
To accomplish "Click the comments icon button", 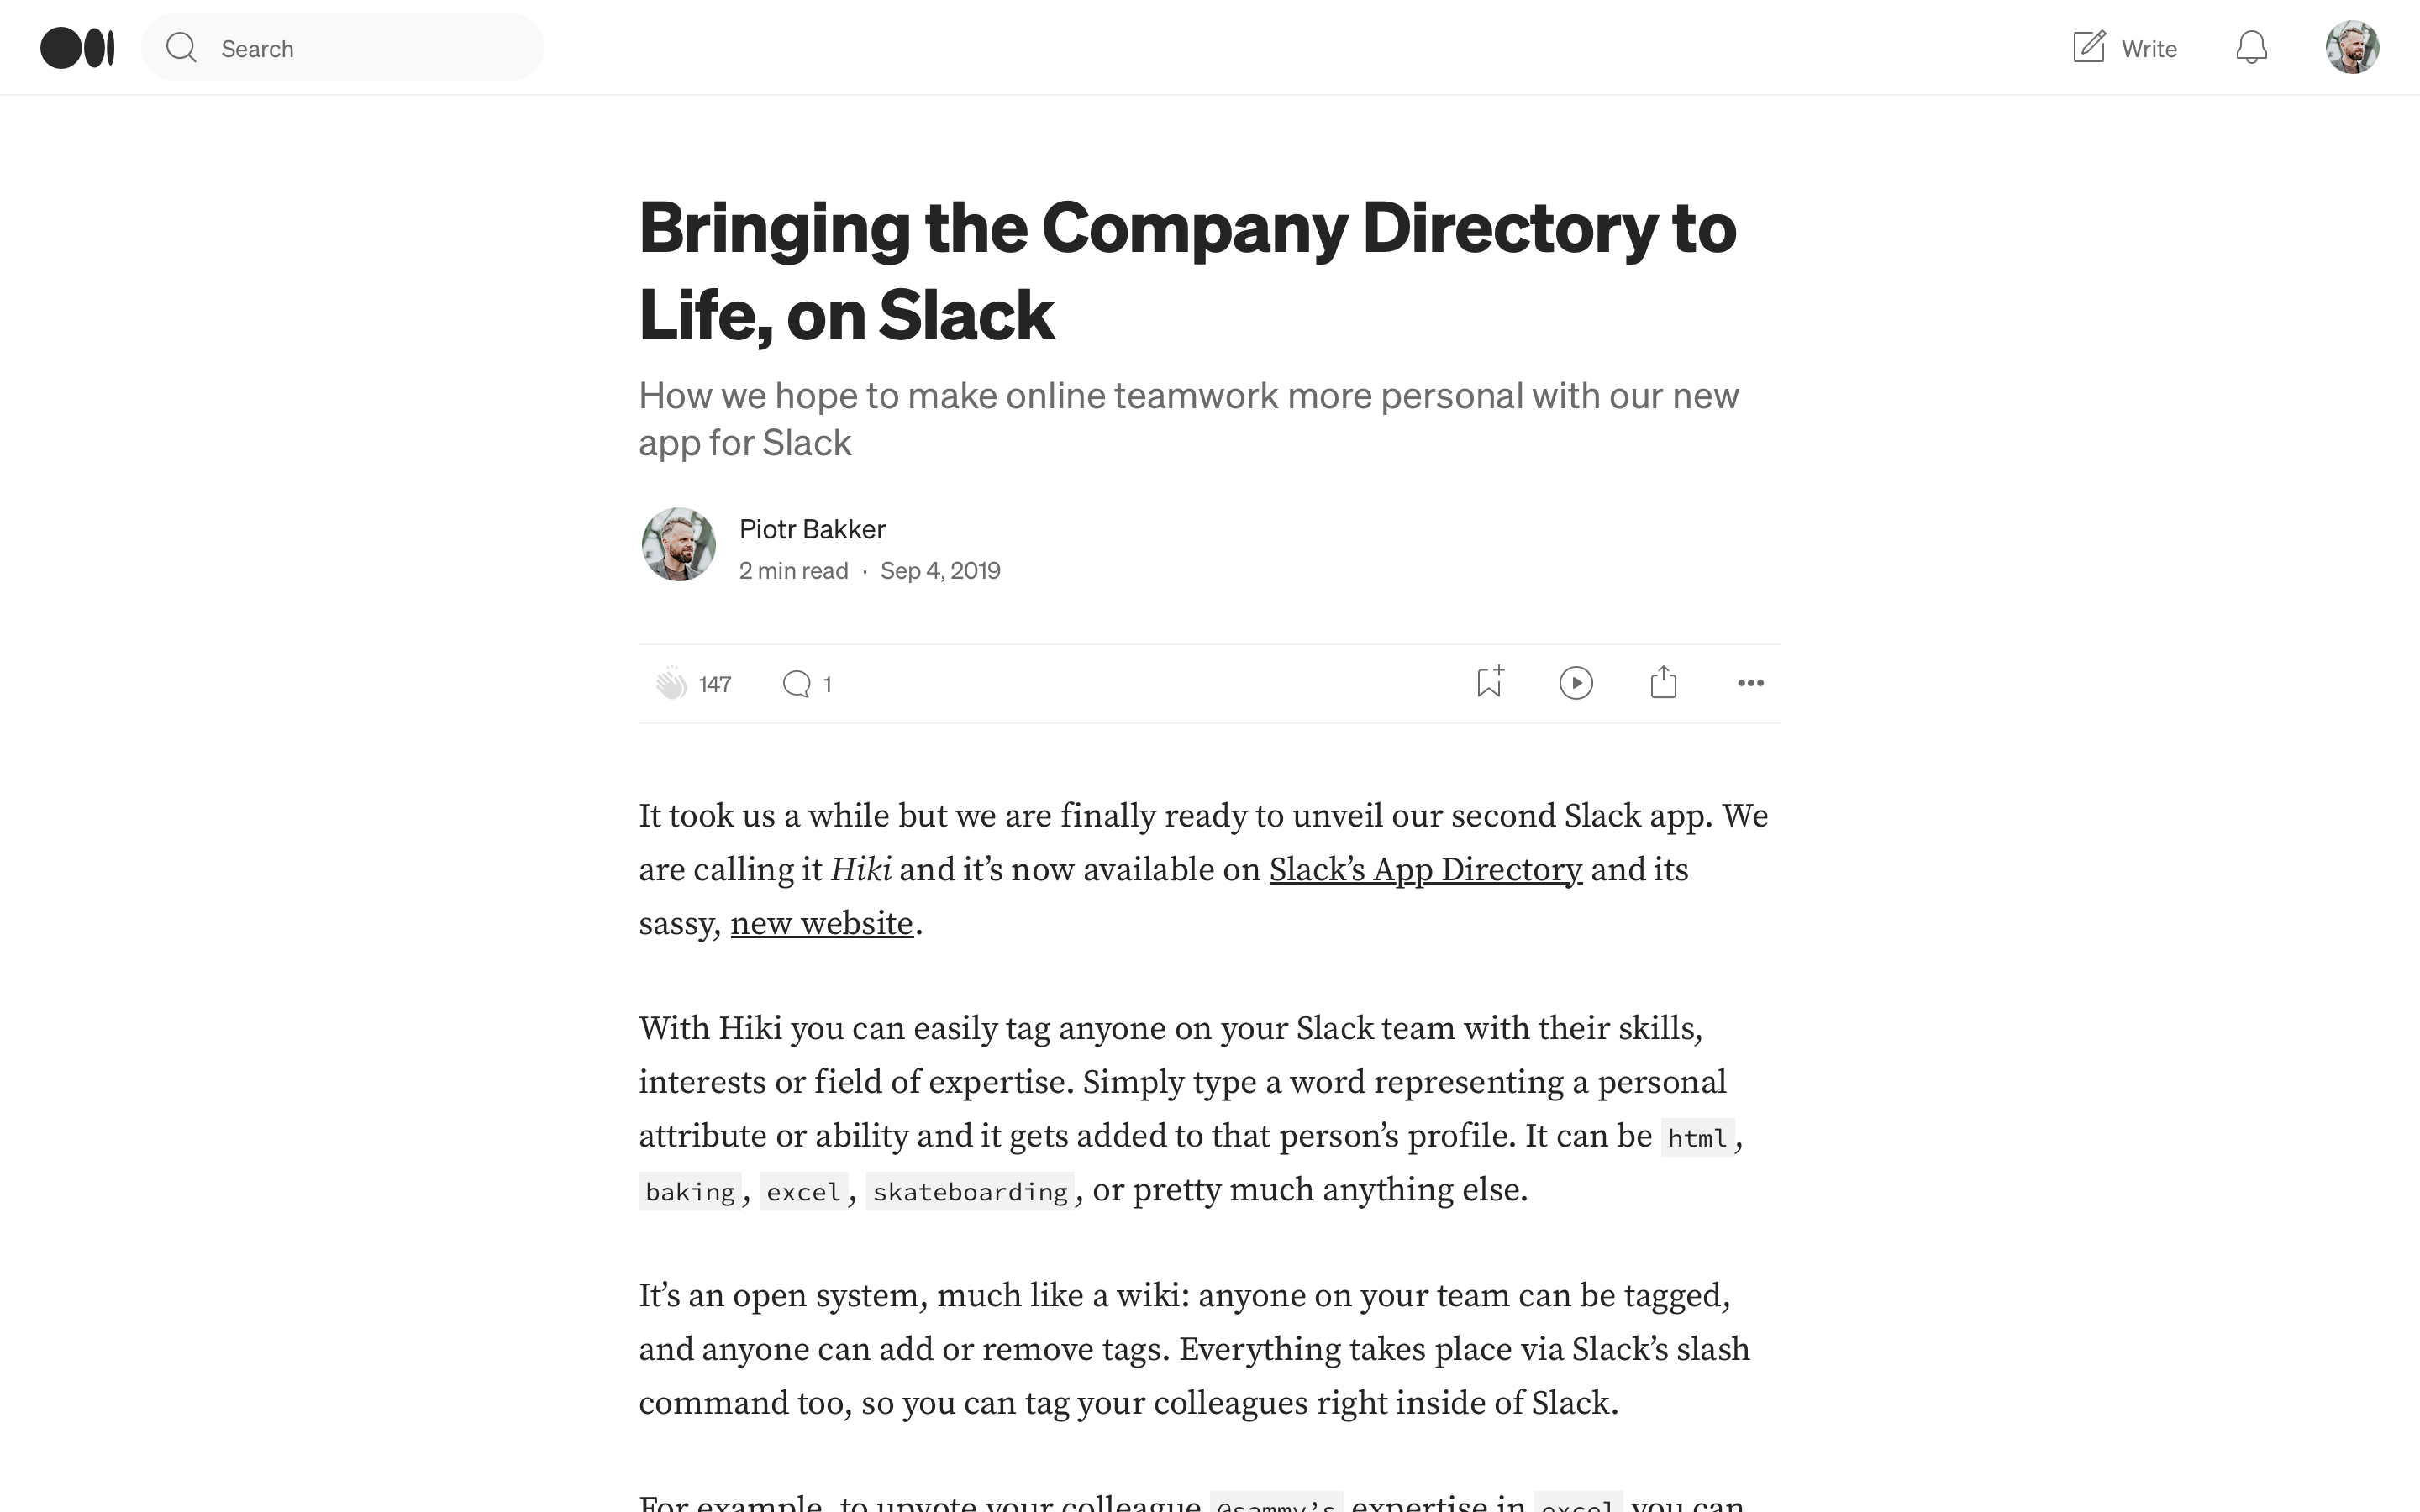I will [x=797, y=683].
